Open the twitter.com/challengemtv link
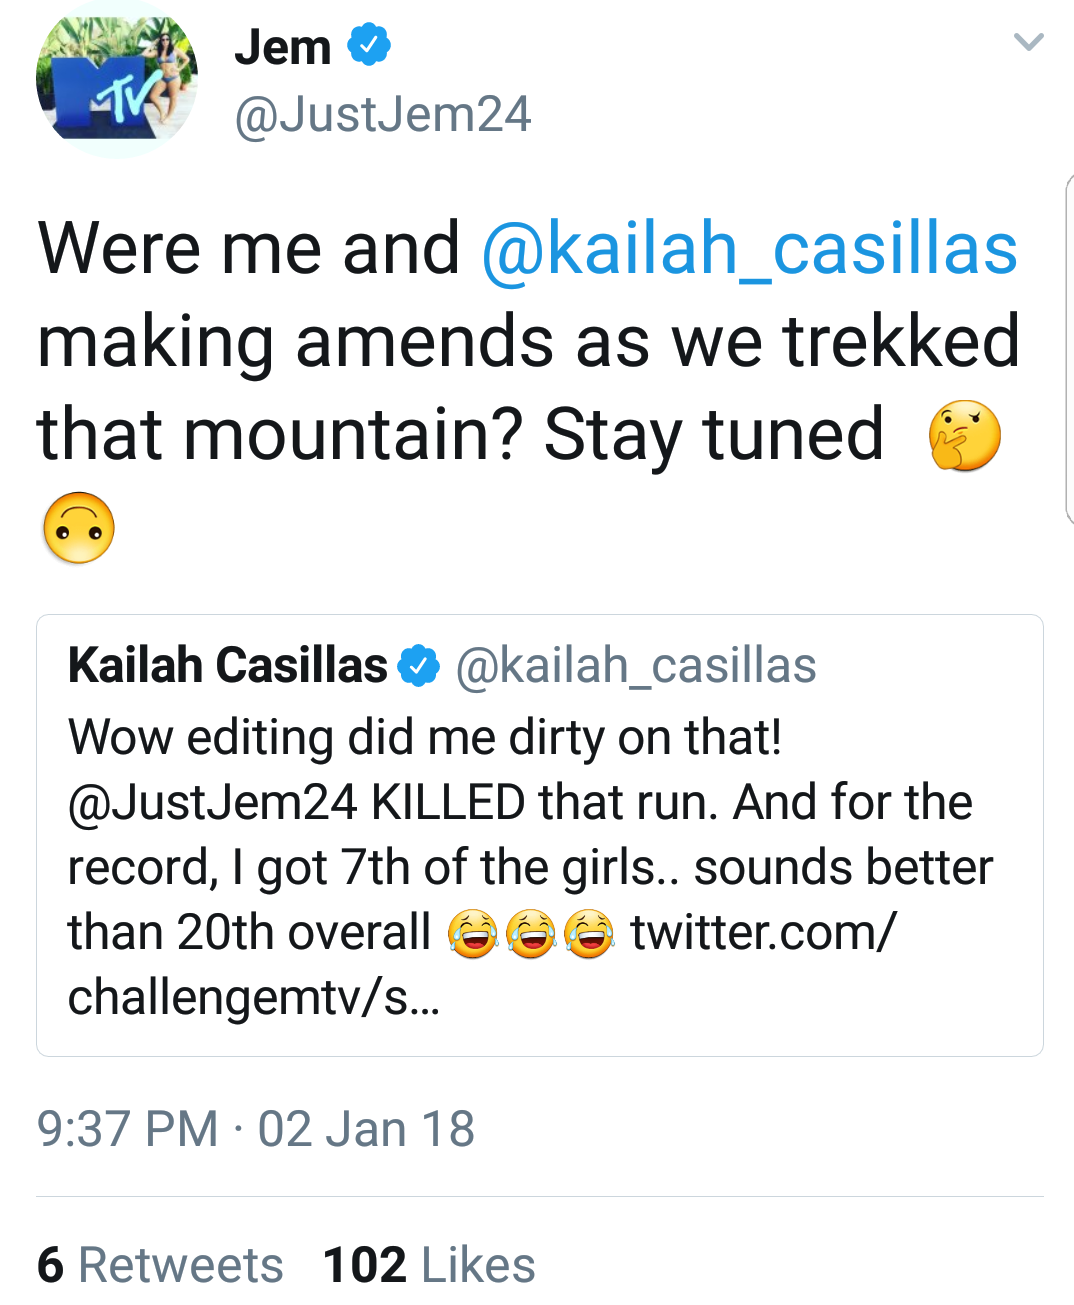This screenshot has height=1305, width=1074. pyautogui.click(x=482, y=965)
